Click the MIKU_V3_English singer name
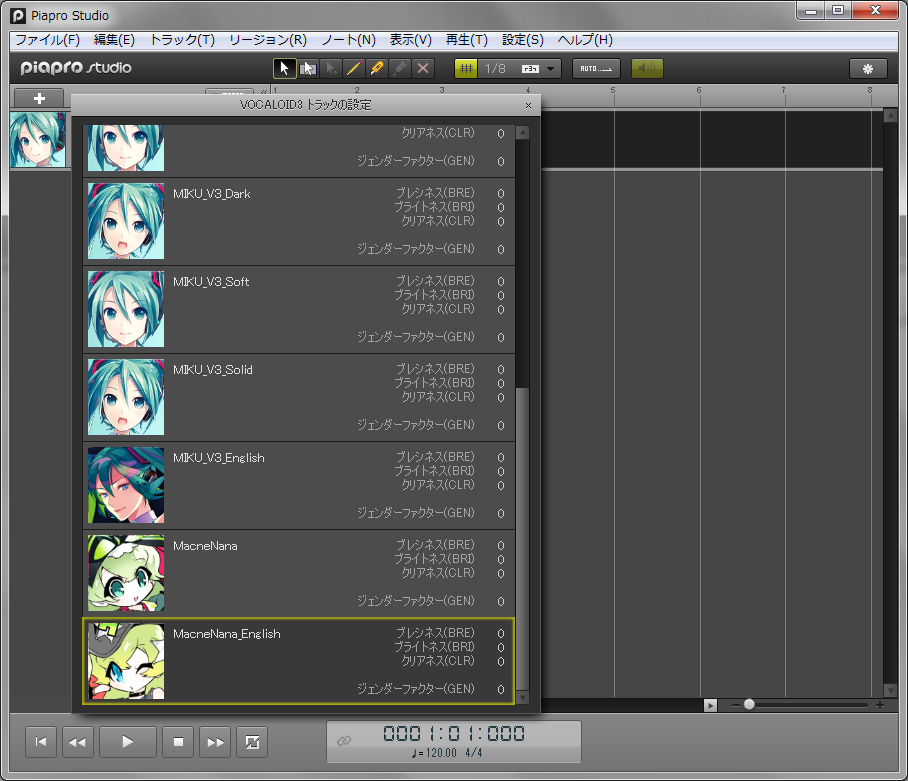The image size is (908, 781). tap(218, 458)
